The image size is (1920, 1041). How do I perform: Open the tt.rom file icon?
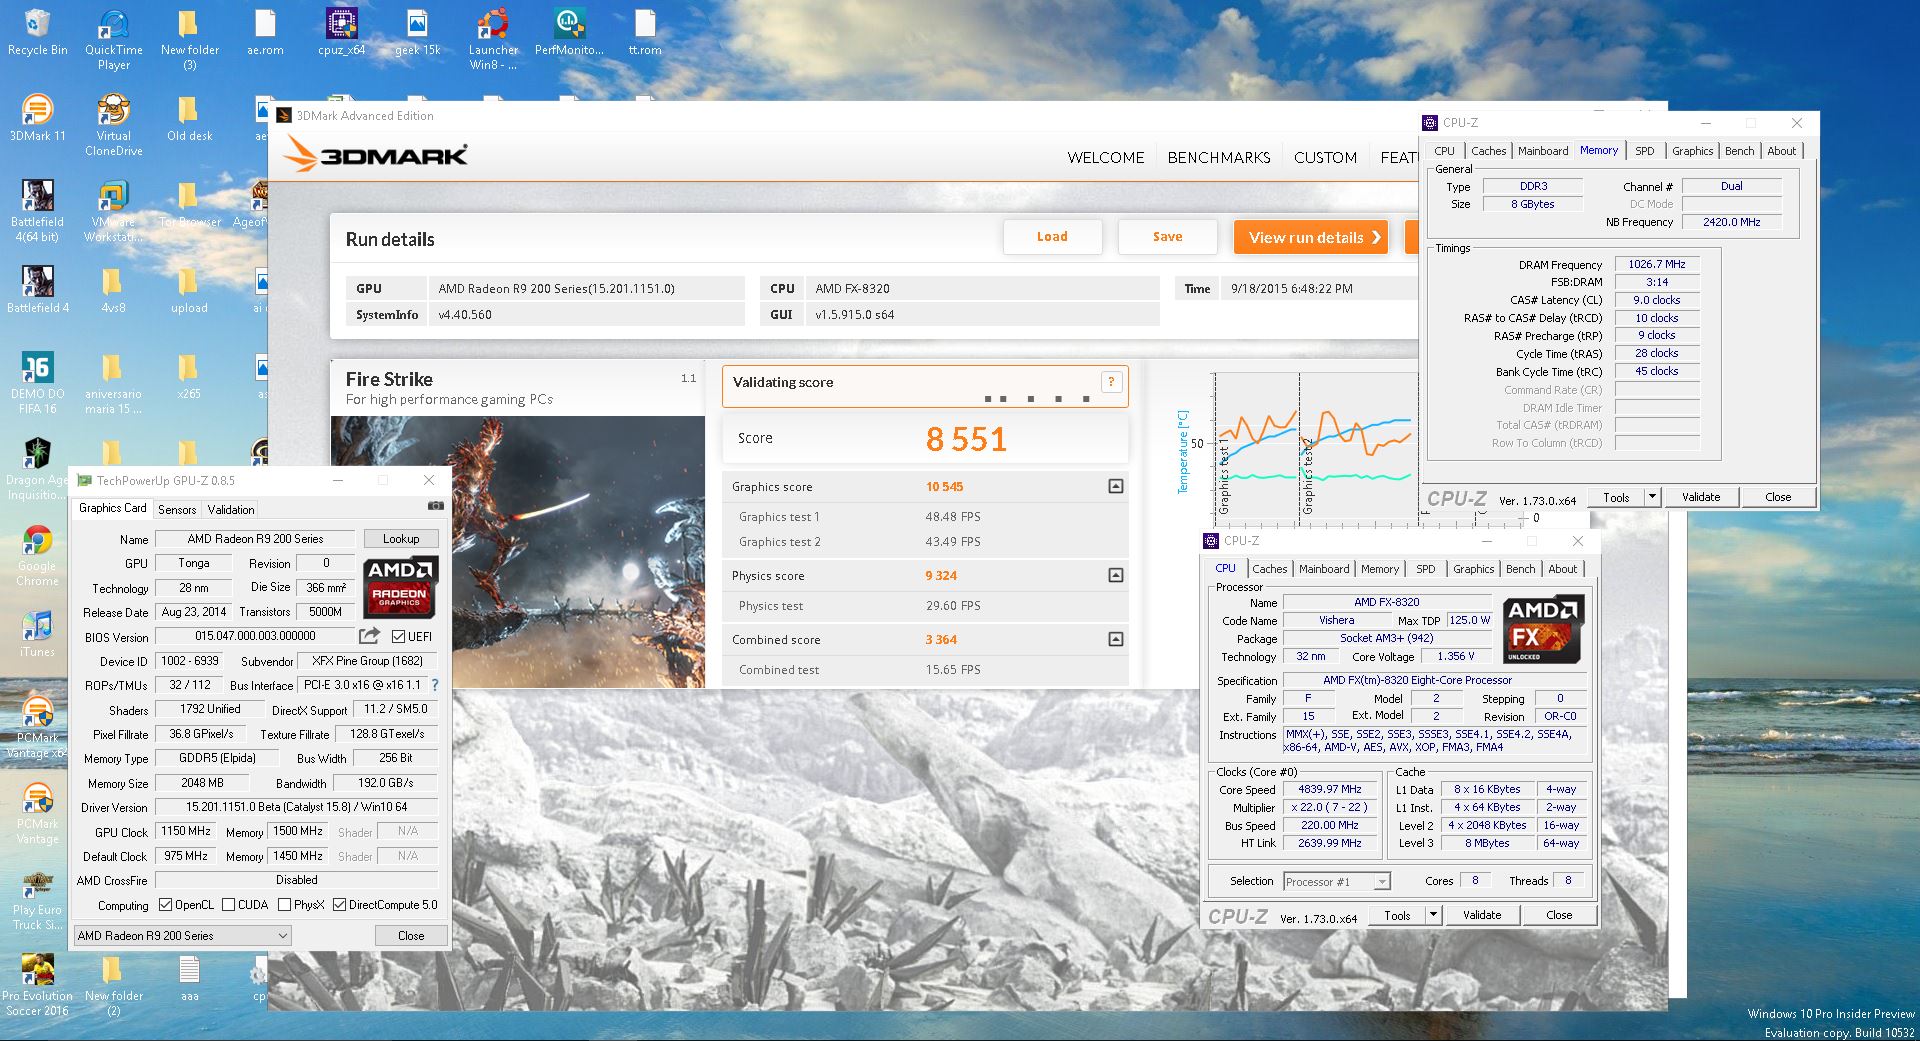[645, 32]
